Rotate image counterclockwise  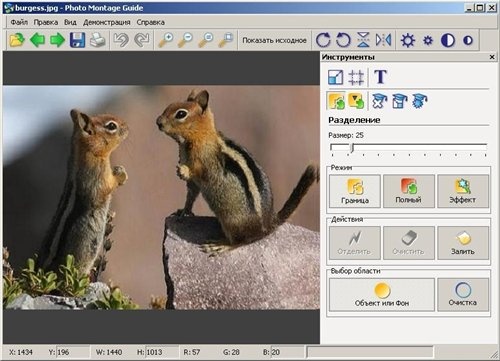(x=343, y=40)
